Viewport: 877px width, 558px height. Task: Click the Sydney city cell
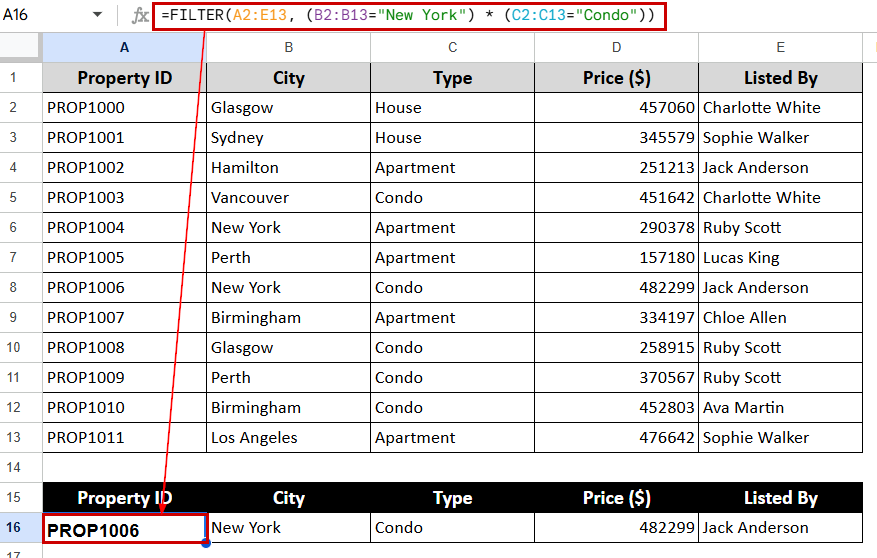[289, 138]
